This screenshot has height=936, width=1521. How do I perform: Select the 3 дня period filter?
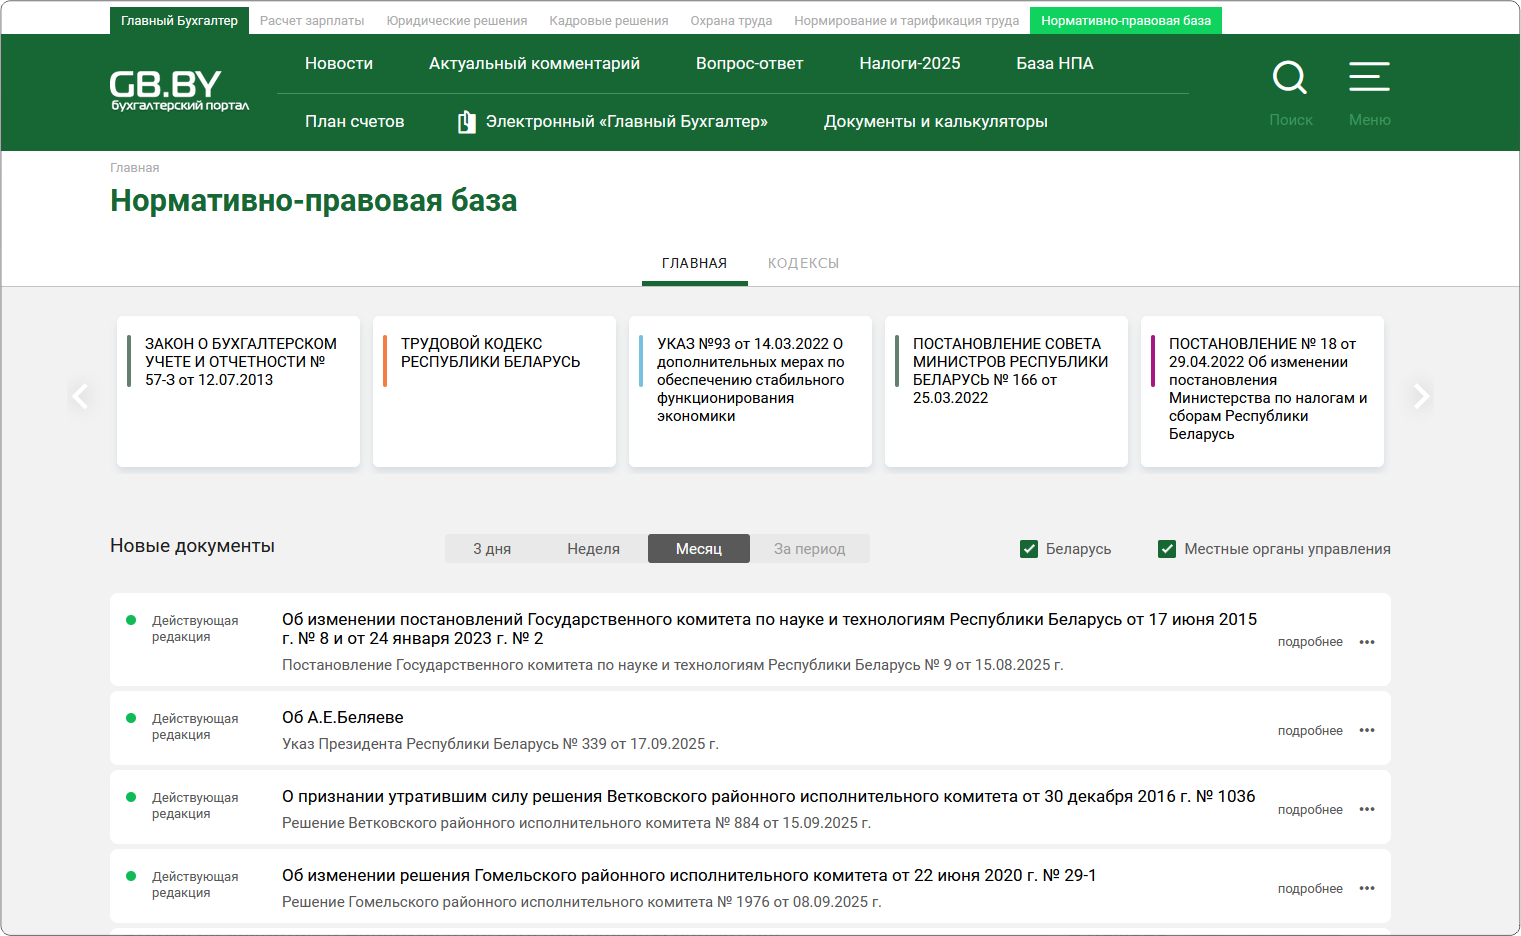(x=492, y=549)
